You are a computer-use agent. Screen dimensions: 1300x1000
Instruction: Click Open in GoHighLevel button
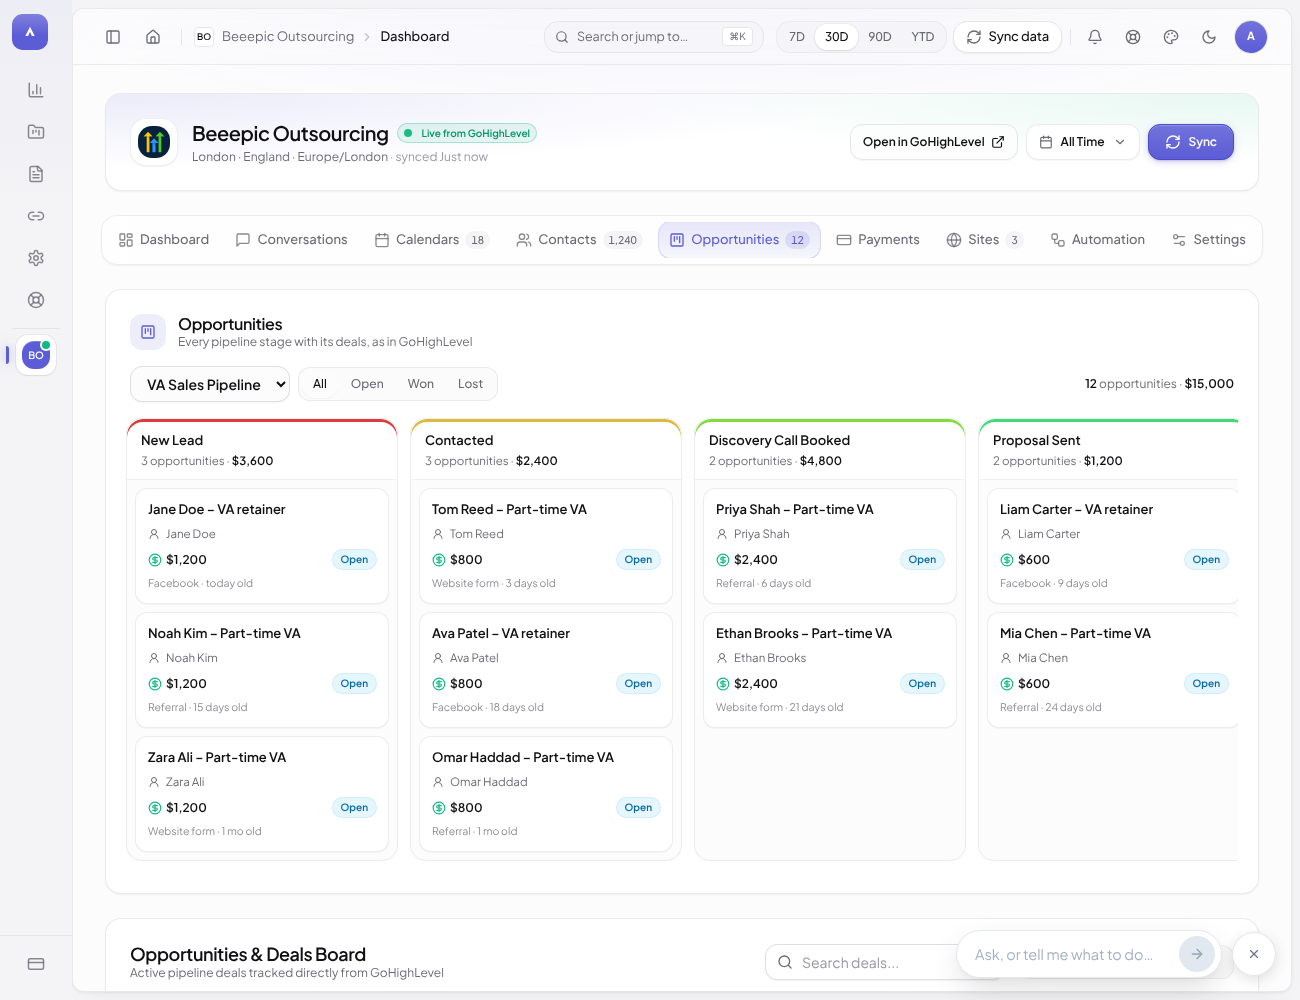pyautogui.click(x=934, y=142)
